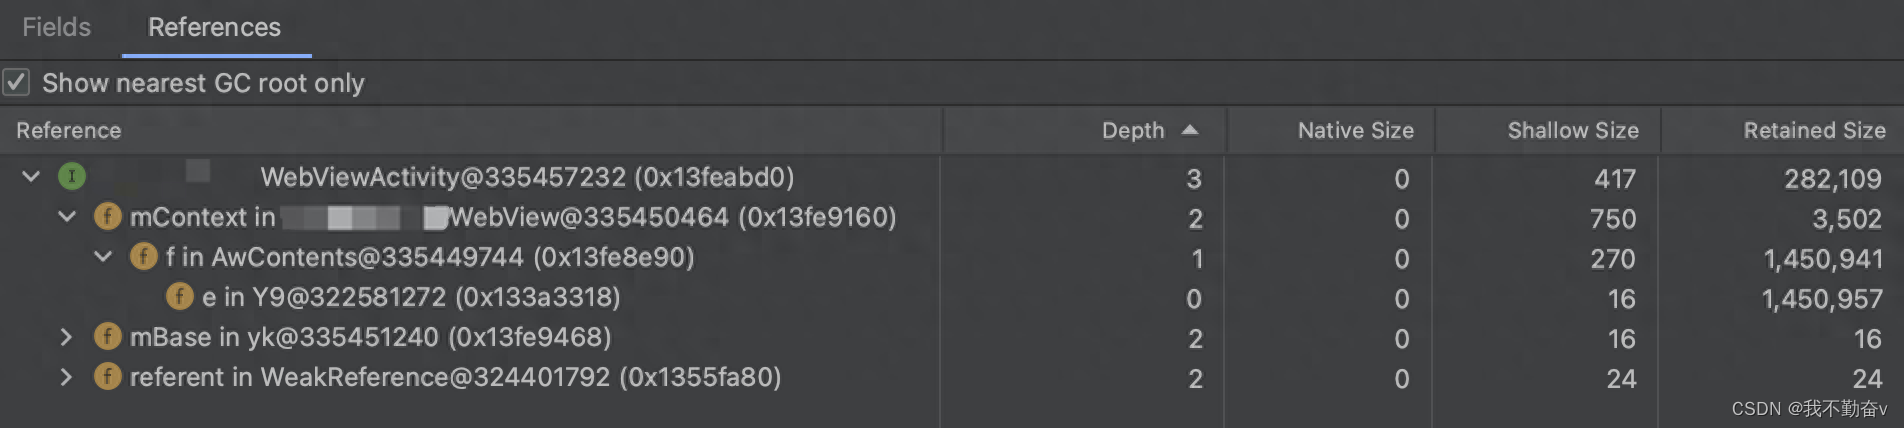Sort by Native Size column header
Viewport: 1904px width, 428px height.
[x=1355, y=130]
